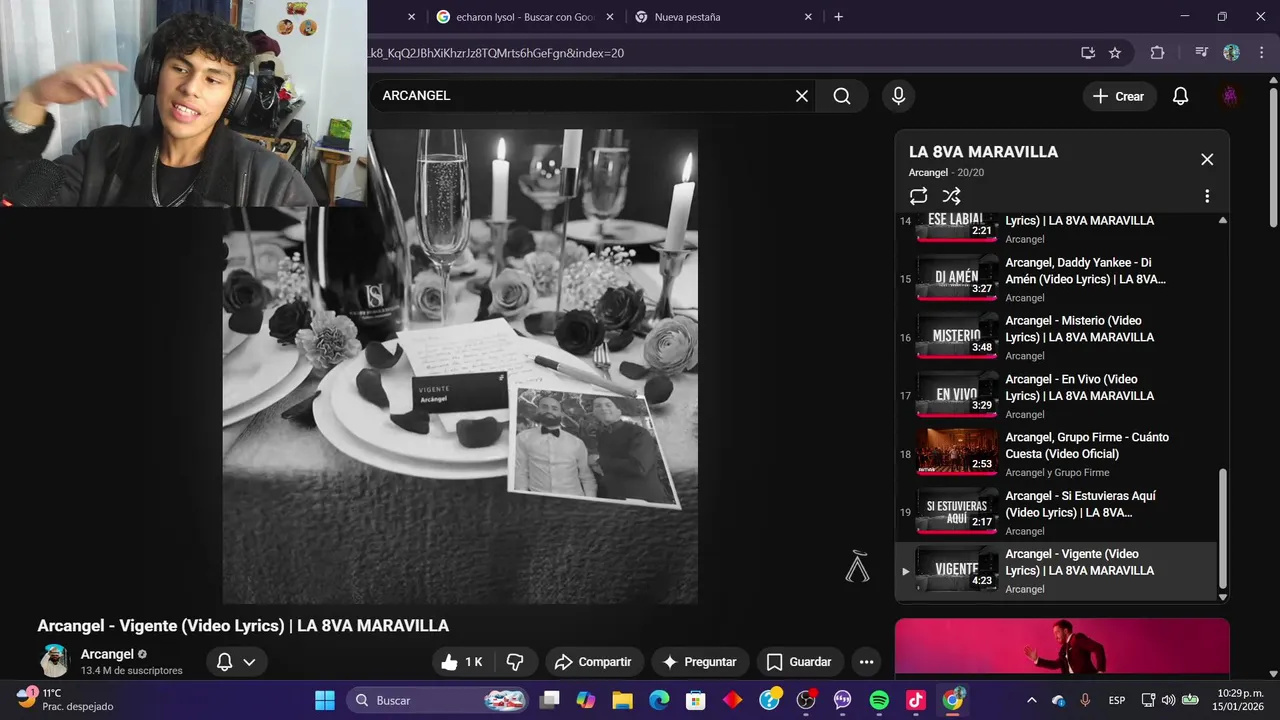
Task: Click playlist scrollbar up arrow
Action: click(x=1222, y=220)
